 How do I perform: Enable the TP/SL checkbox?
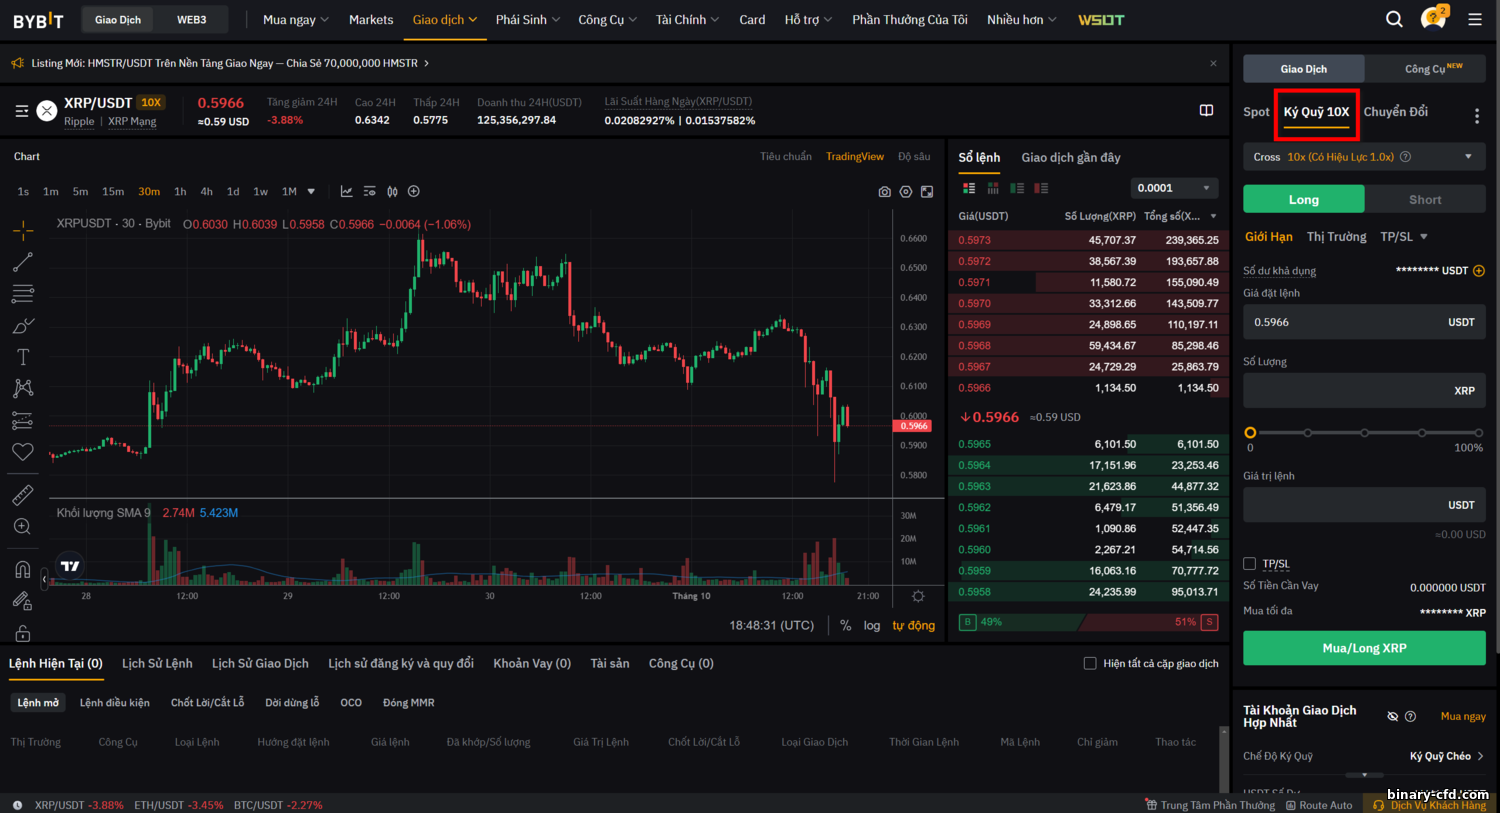pos(1249,563)
